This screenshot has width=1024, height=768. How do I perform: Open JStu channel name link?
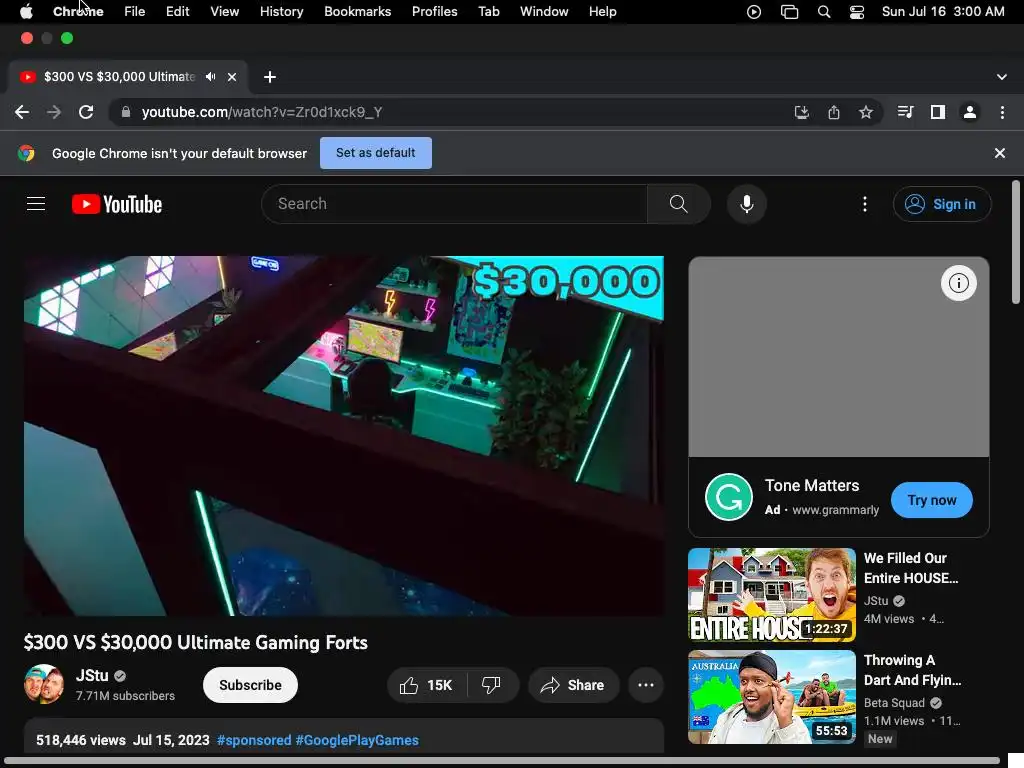(x=92, y=675)
